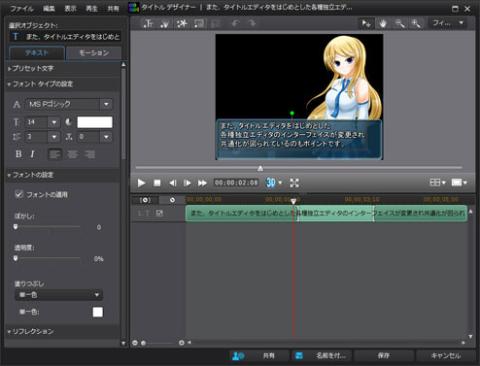The width and height of the screenshot is (480, 366).
Task: Click the 共有 button at bottom
Action: coord(259,356)
